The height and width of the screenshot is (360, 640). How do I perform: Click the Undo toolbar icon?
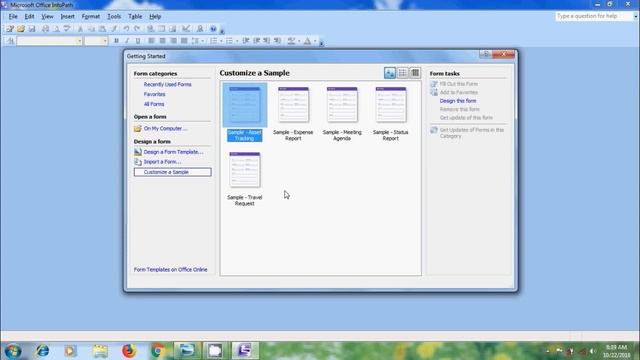coord(127,29)
